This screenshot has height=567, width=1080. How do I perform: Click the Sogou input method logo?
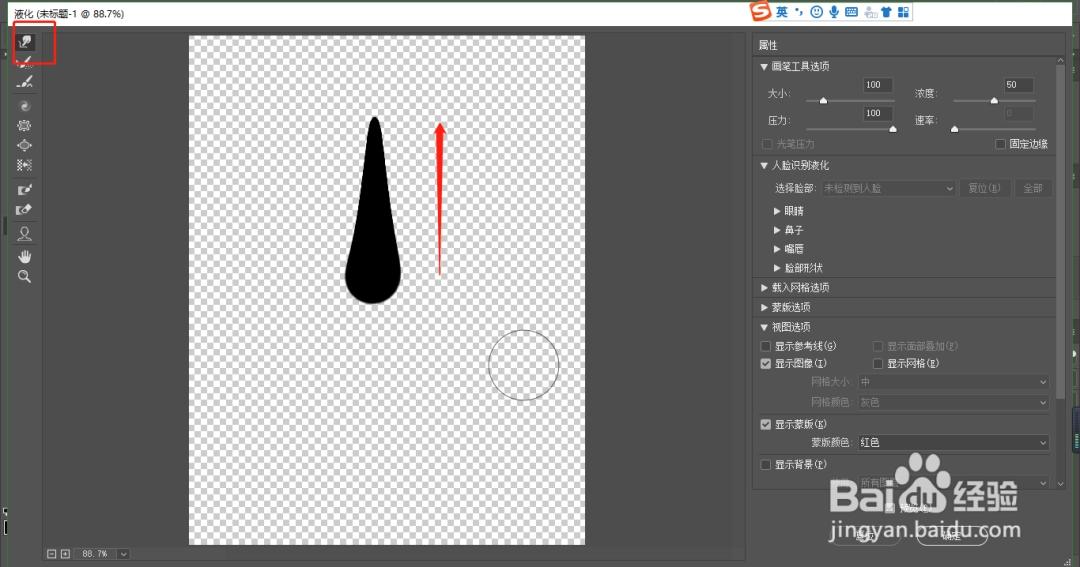760,11
